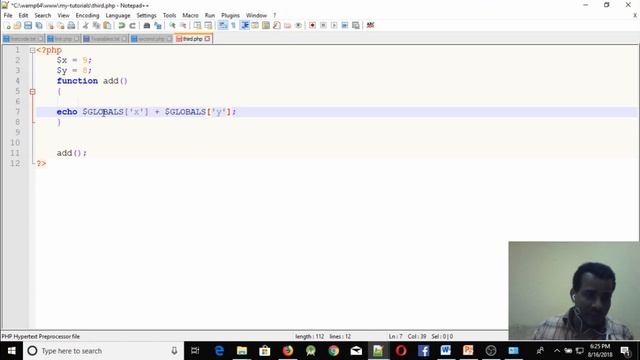Open the ? help menu
The image size is (640, 360).
(275, 15)
